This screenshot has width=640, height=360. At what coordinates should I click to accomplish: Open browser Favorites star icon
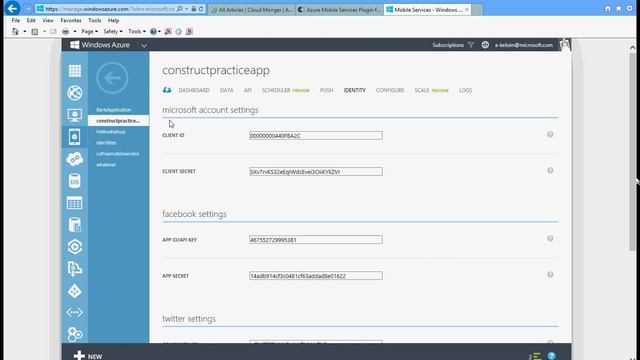(619, 9)
